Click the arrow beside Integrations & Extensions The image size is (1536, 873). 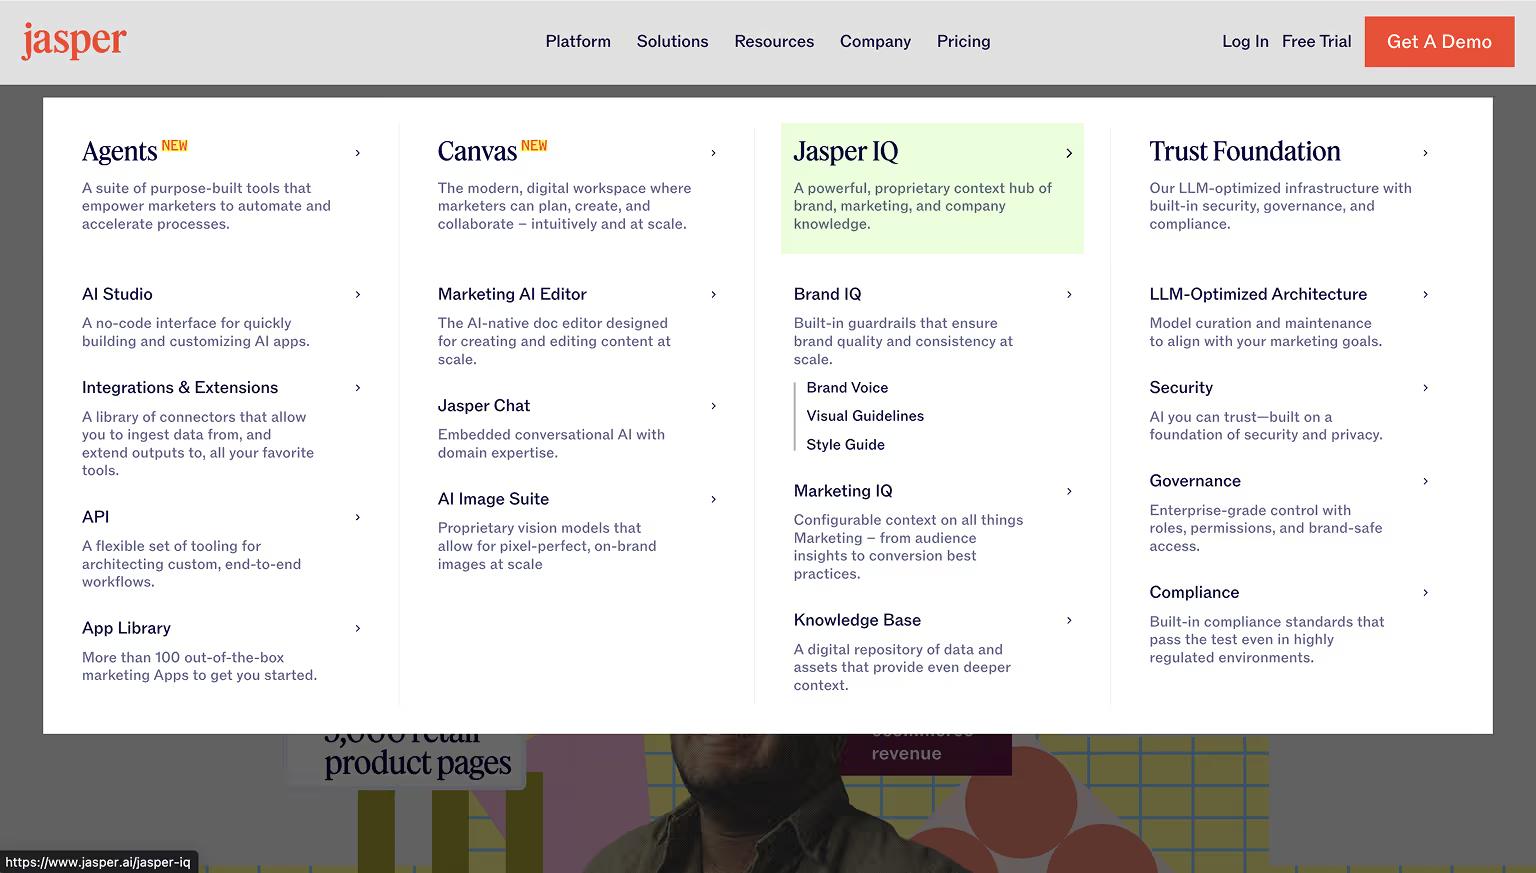click(358, 388)
